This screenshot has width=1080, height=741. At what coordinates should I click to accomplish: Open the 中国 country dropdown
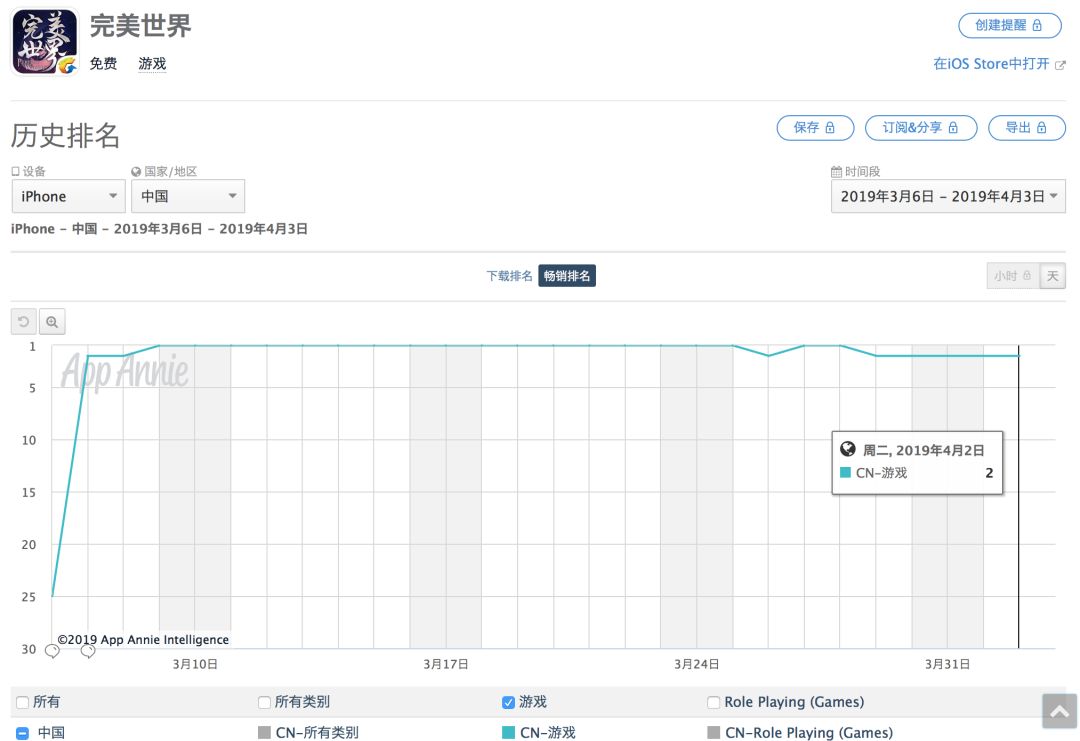(188, 196)
